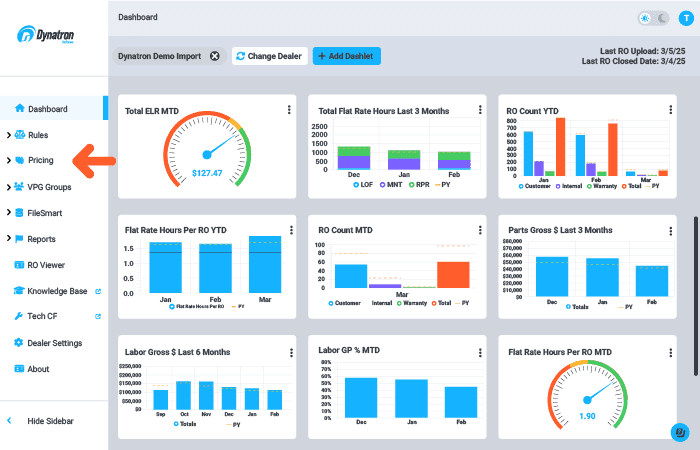Toggle Warranty legend in RO Count YTD
The height and width of the screenshot is (450, 700).
[595, 186]
